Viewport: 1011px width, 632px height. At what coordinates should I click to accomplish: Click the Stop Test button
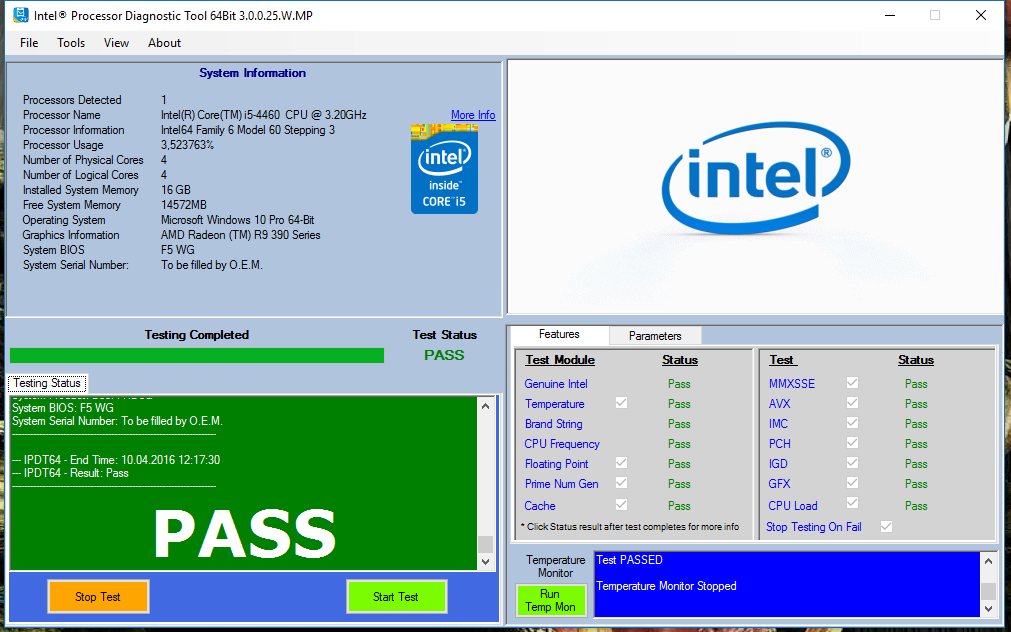pyautogui.click(x=98, y=597)
